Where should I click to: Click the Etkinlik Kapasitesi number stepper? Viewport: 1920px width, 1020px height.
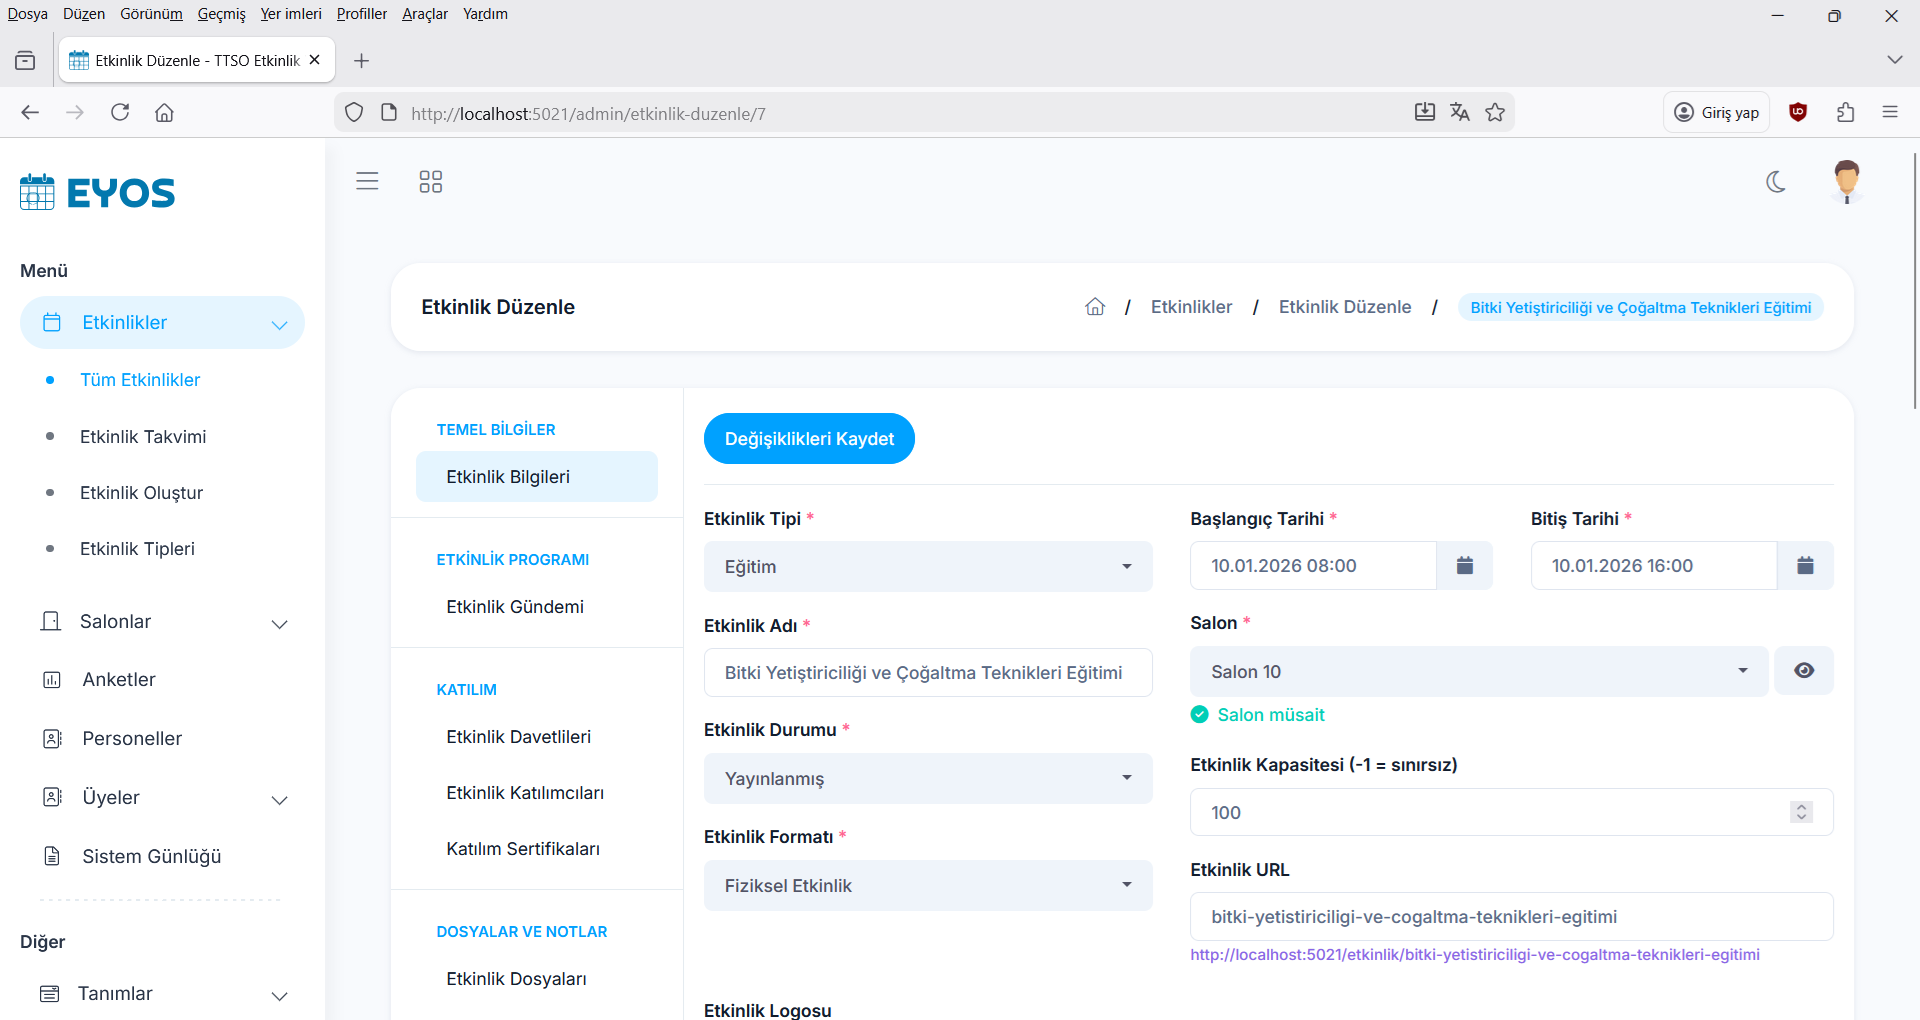[x=1801, y=812]
